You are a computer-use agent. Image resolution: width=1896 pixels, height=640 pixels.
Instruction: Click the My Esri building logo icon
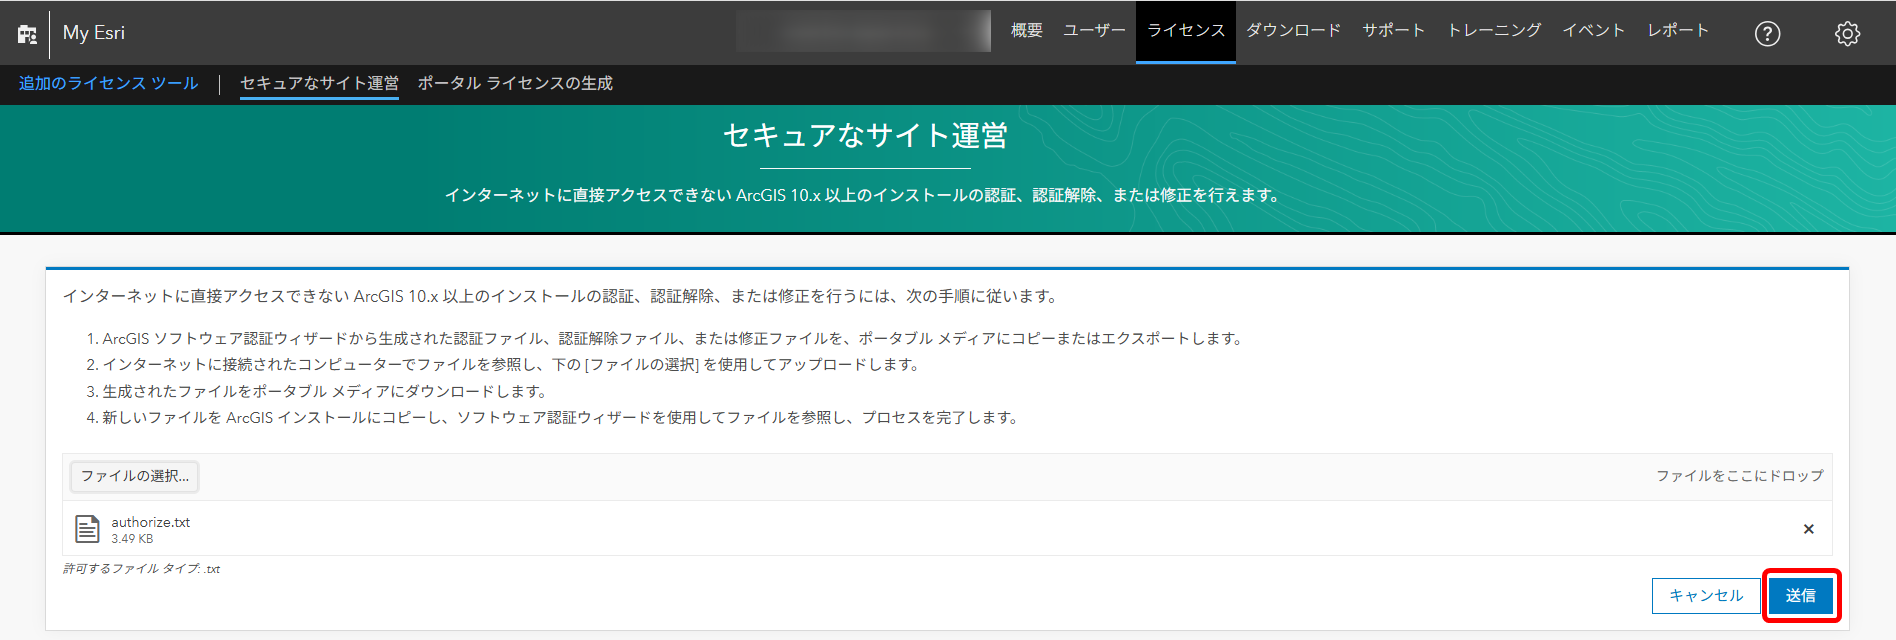click(x=27, y=34)
